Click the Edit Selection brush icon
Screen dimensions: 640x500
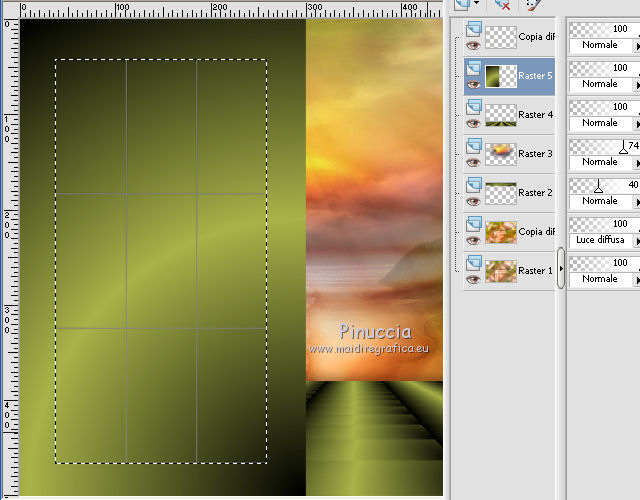[534, 5]
